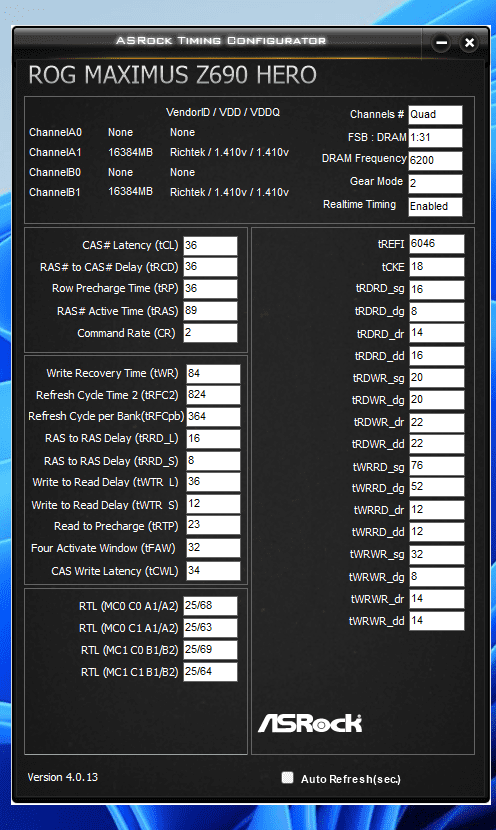This screenshot has width=496, height=830.
Task: Select the tRDRD_dr value field
Action: (x=437, y=333)
